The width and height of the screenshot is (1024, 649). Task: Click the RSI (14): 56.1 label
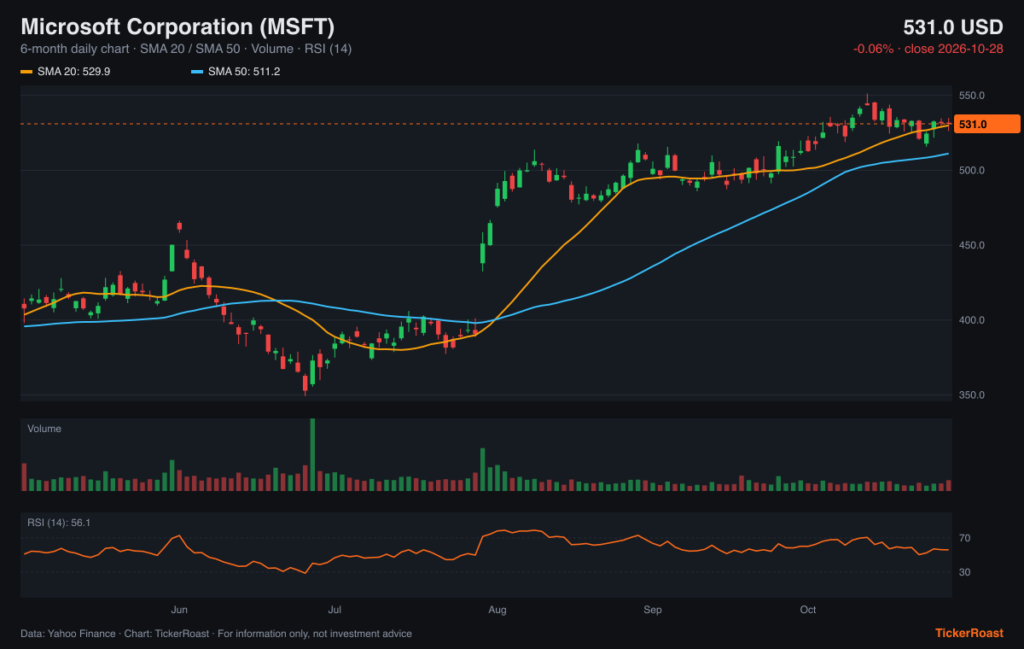(x=59, y=523)
